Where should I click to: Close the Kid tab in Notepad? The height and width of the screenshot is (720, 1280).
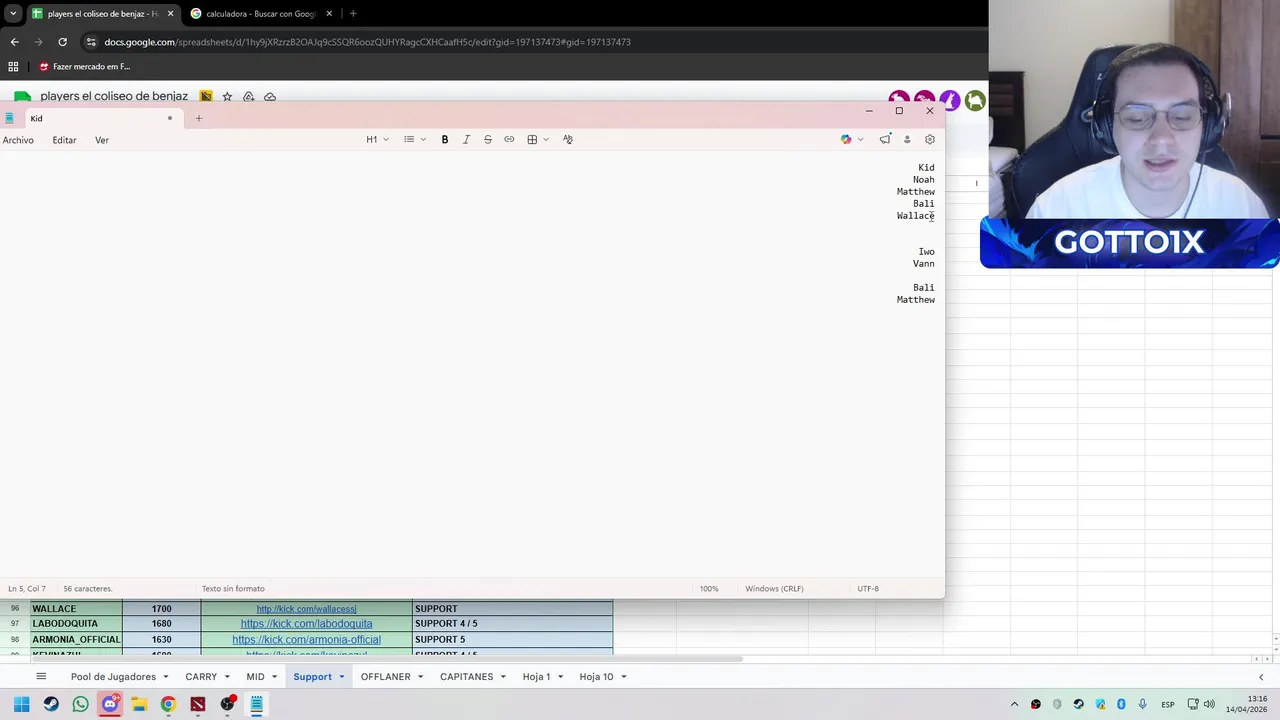pos(170,118)
